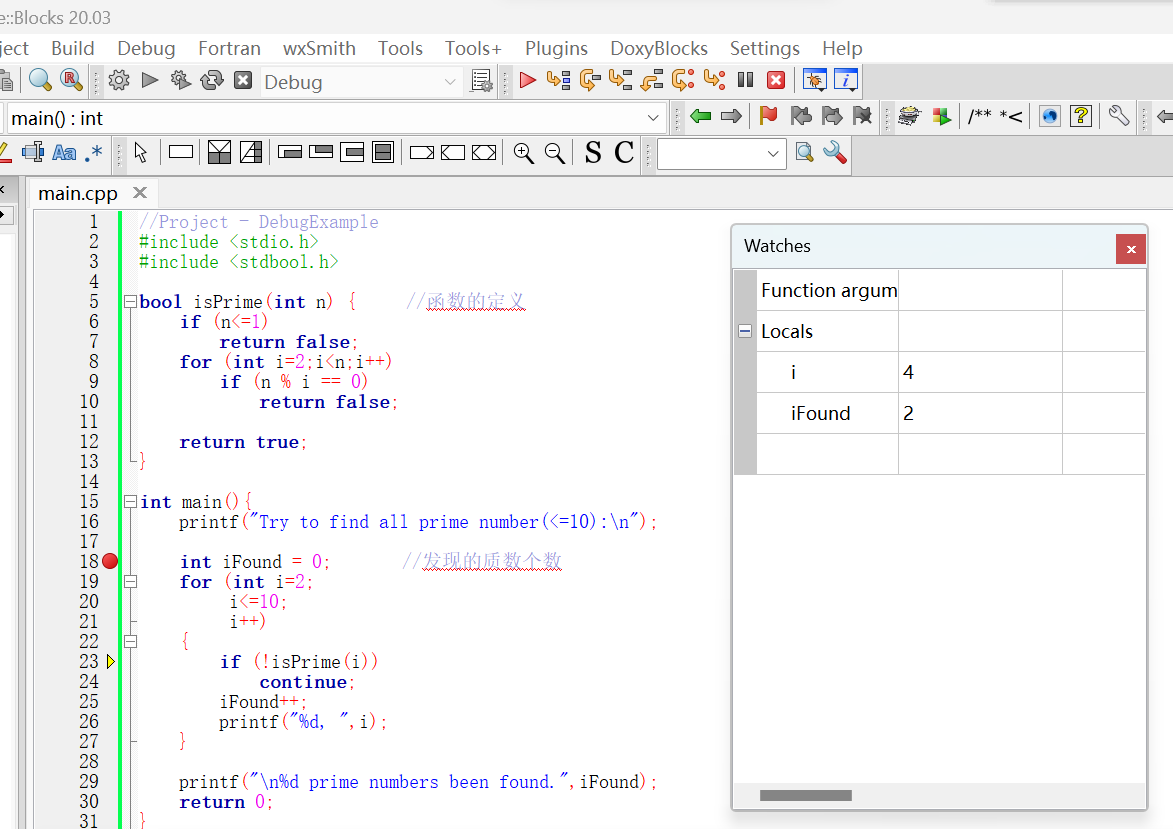Click the Watches panel horizontal scrollbar
Viewport: 1173px width, 829px height.
click(805, 795)
